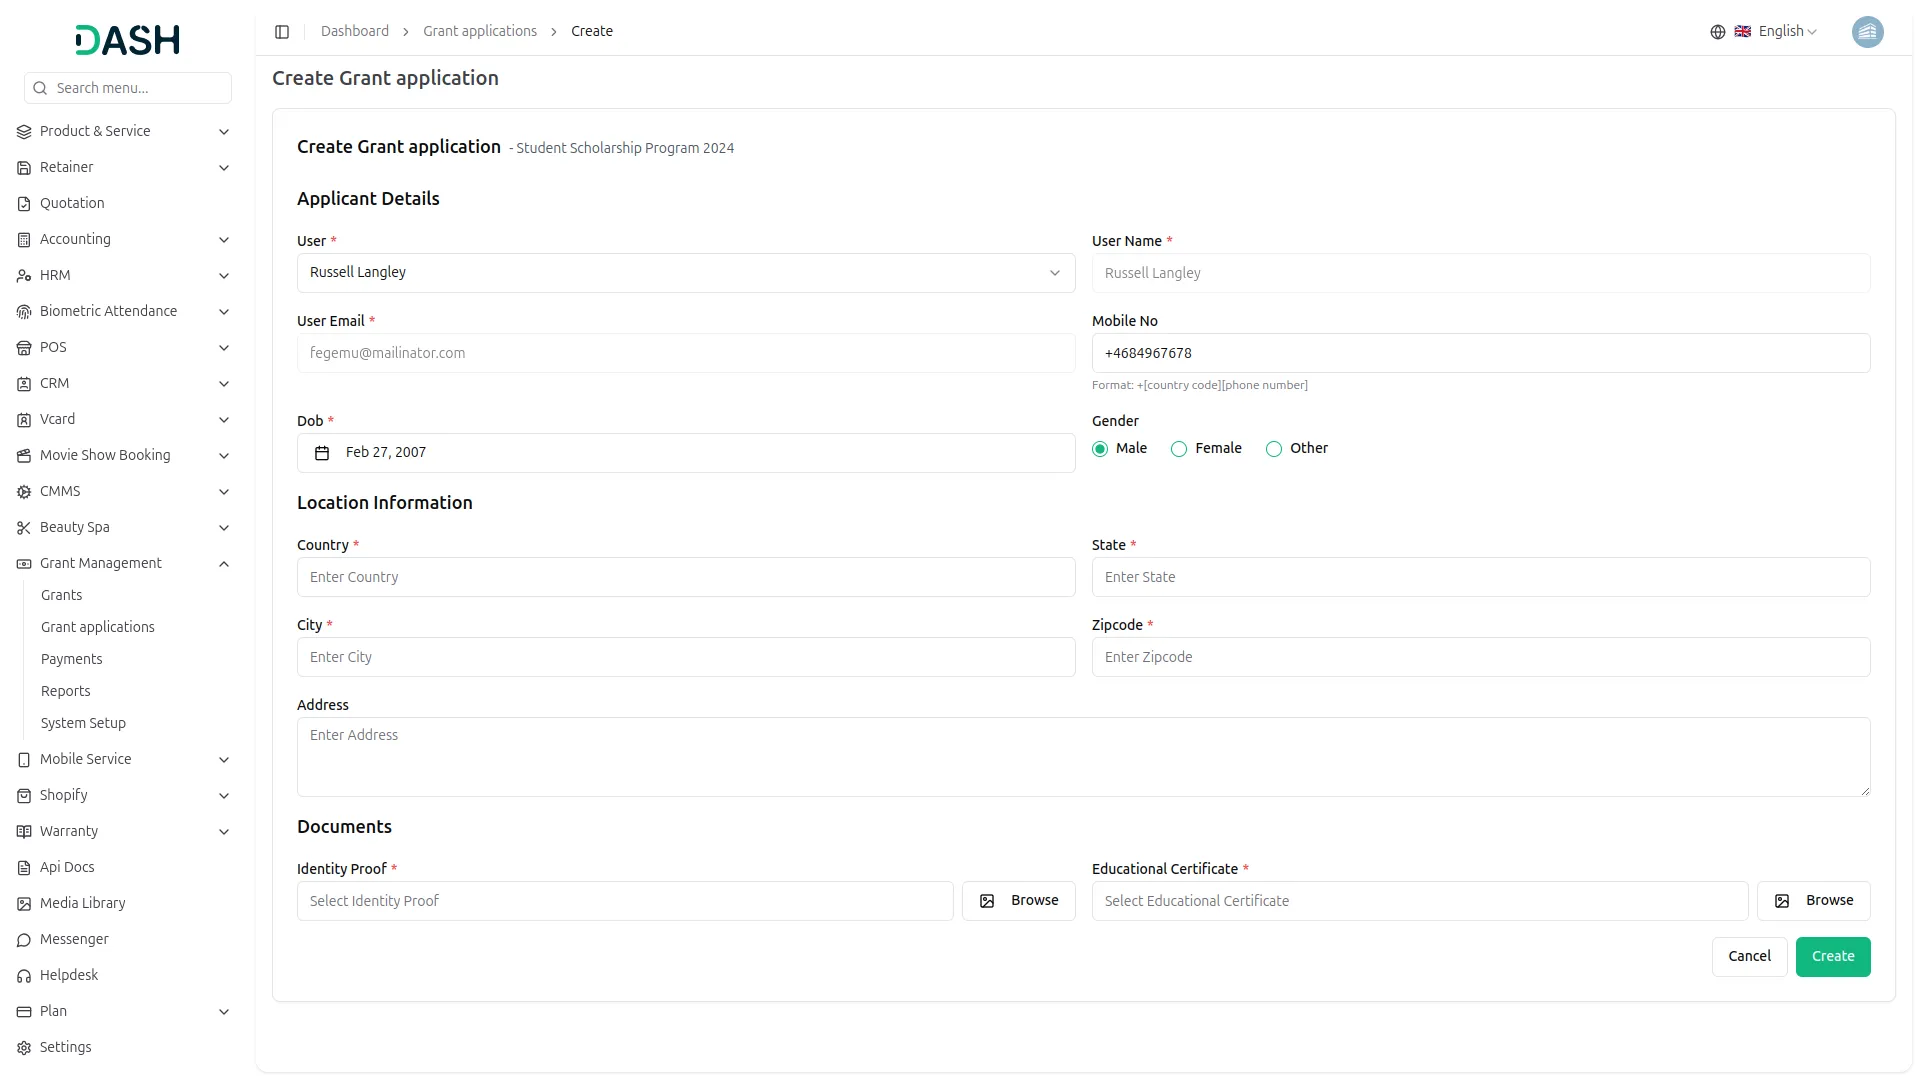
Task: Click the globe language icon
Action: (x=1717, y=32)
